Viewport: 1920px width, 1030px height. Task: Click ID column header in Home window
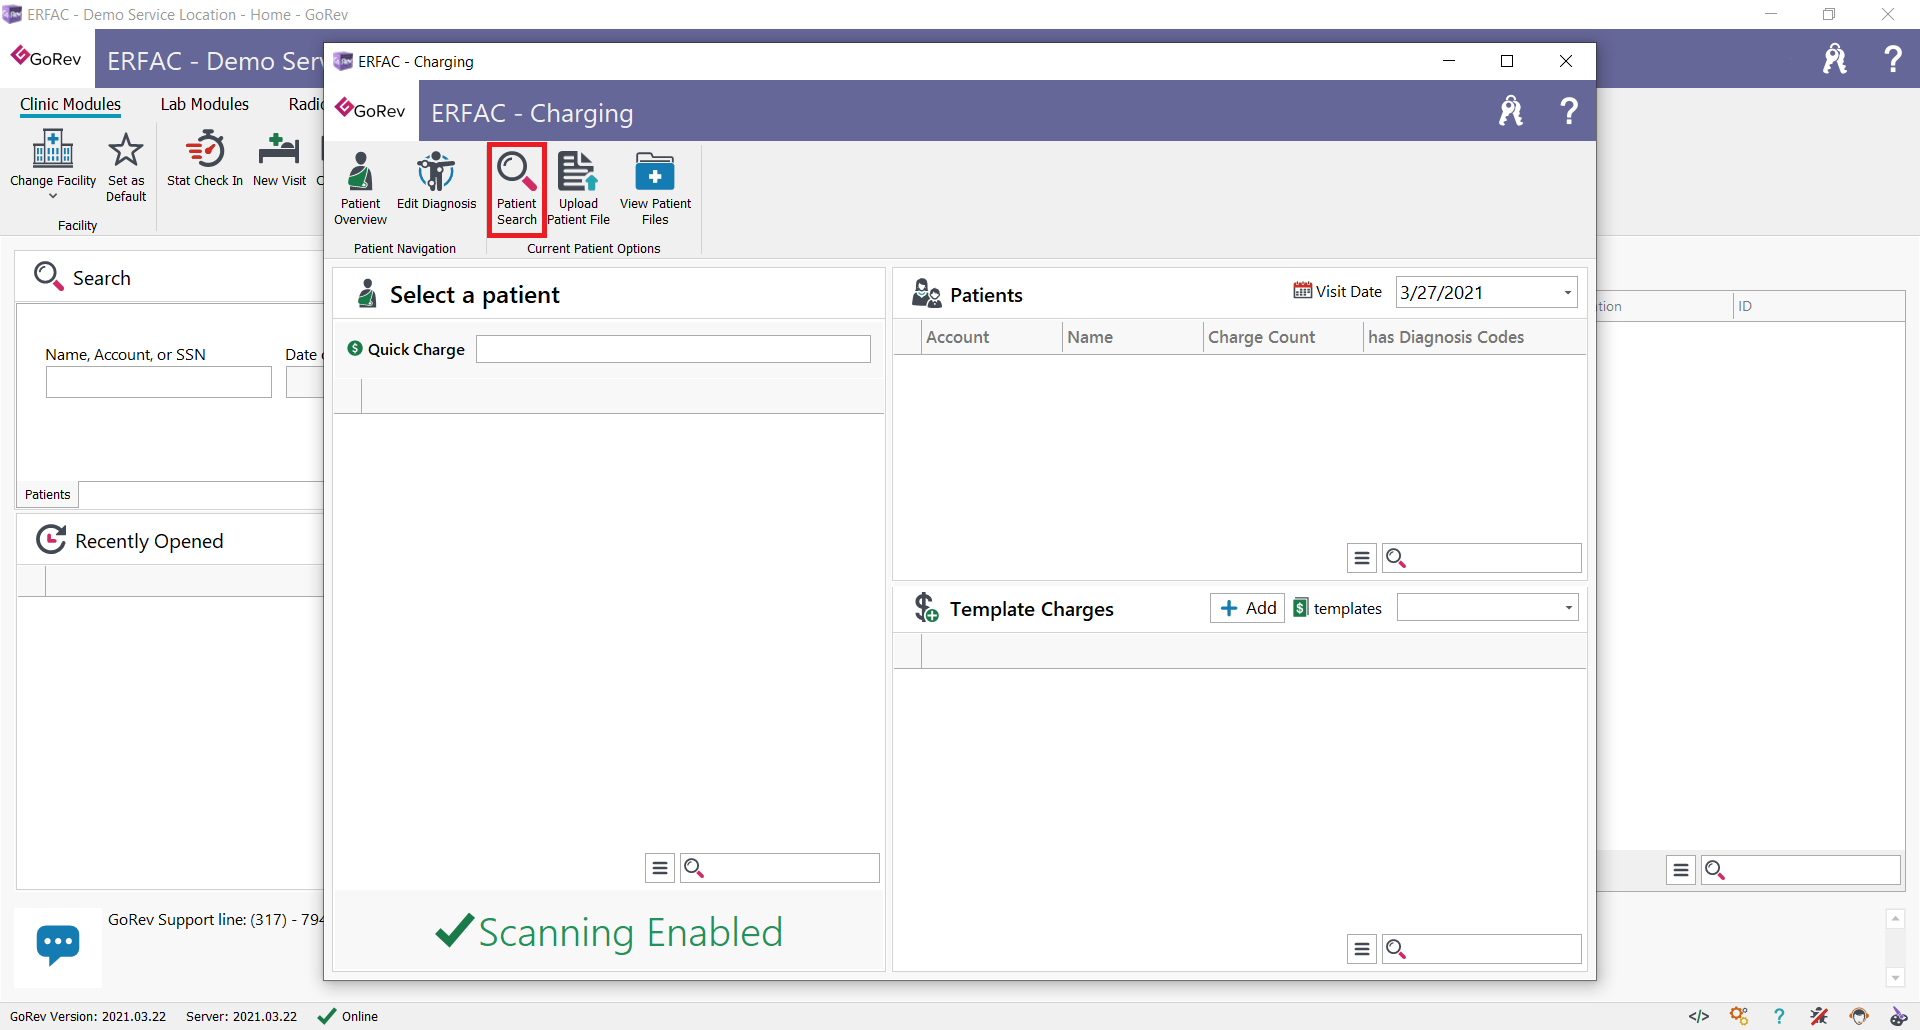[x=1818, y=306]
